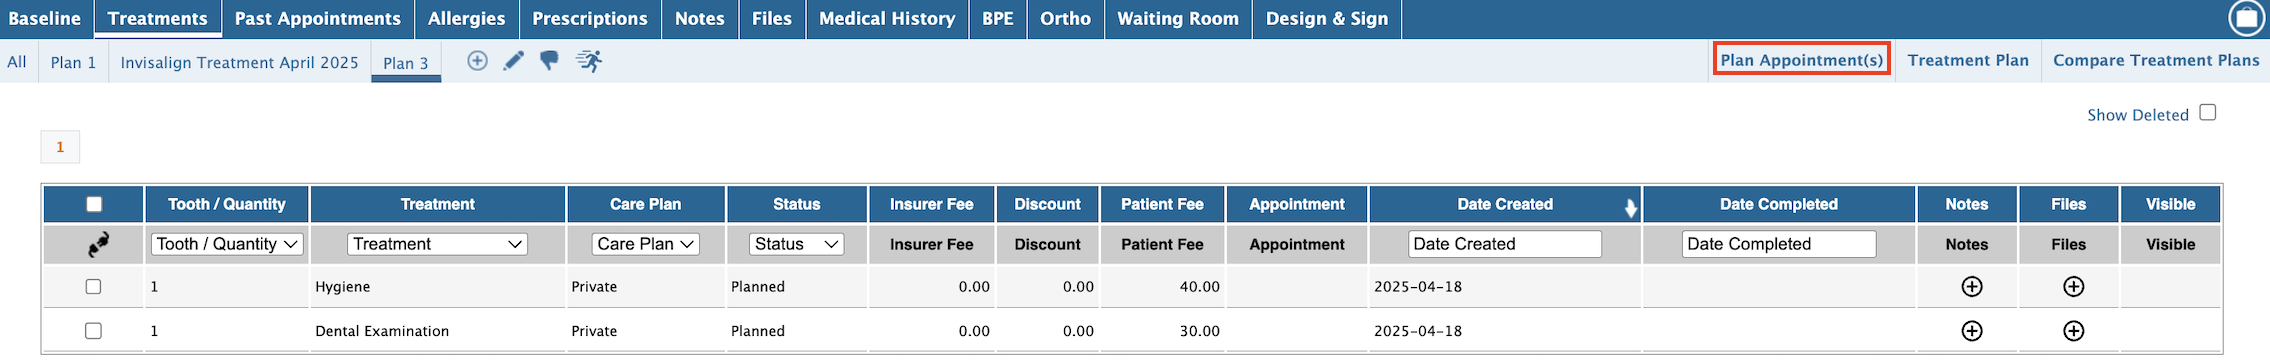Click the link icon in the filter row
2270x364 pixels.
(x=98, y=244)
